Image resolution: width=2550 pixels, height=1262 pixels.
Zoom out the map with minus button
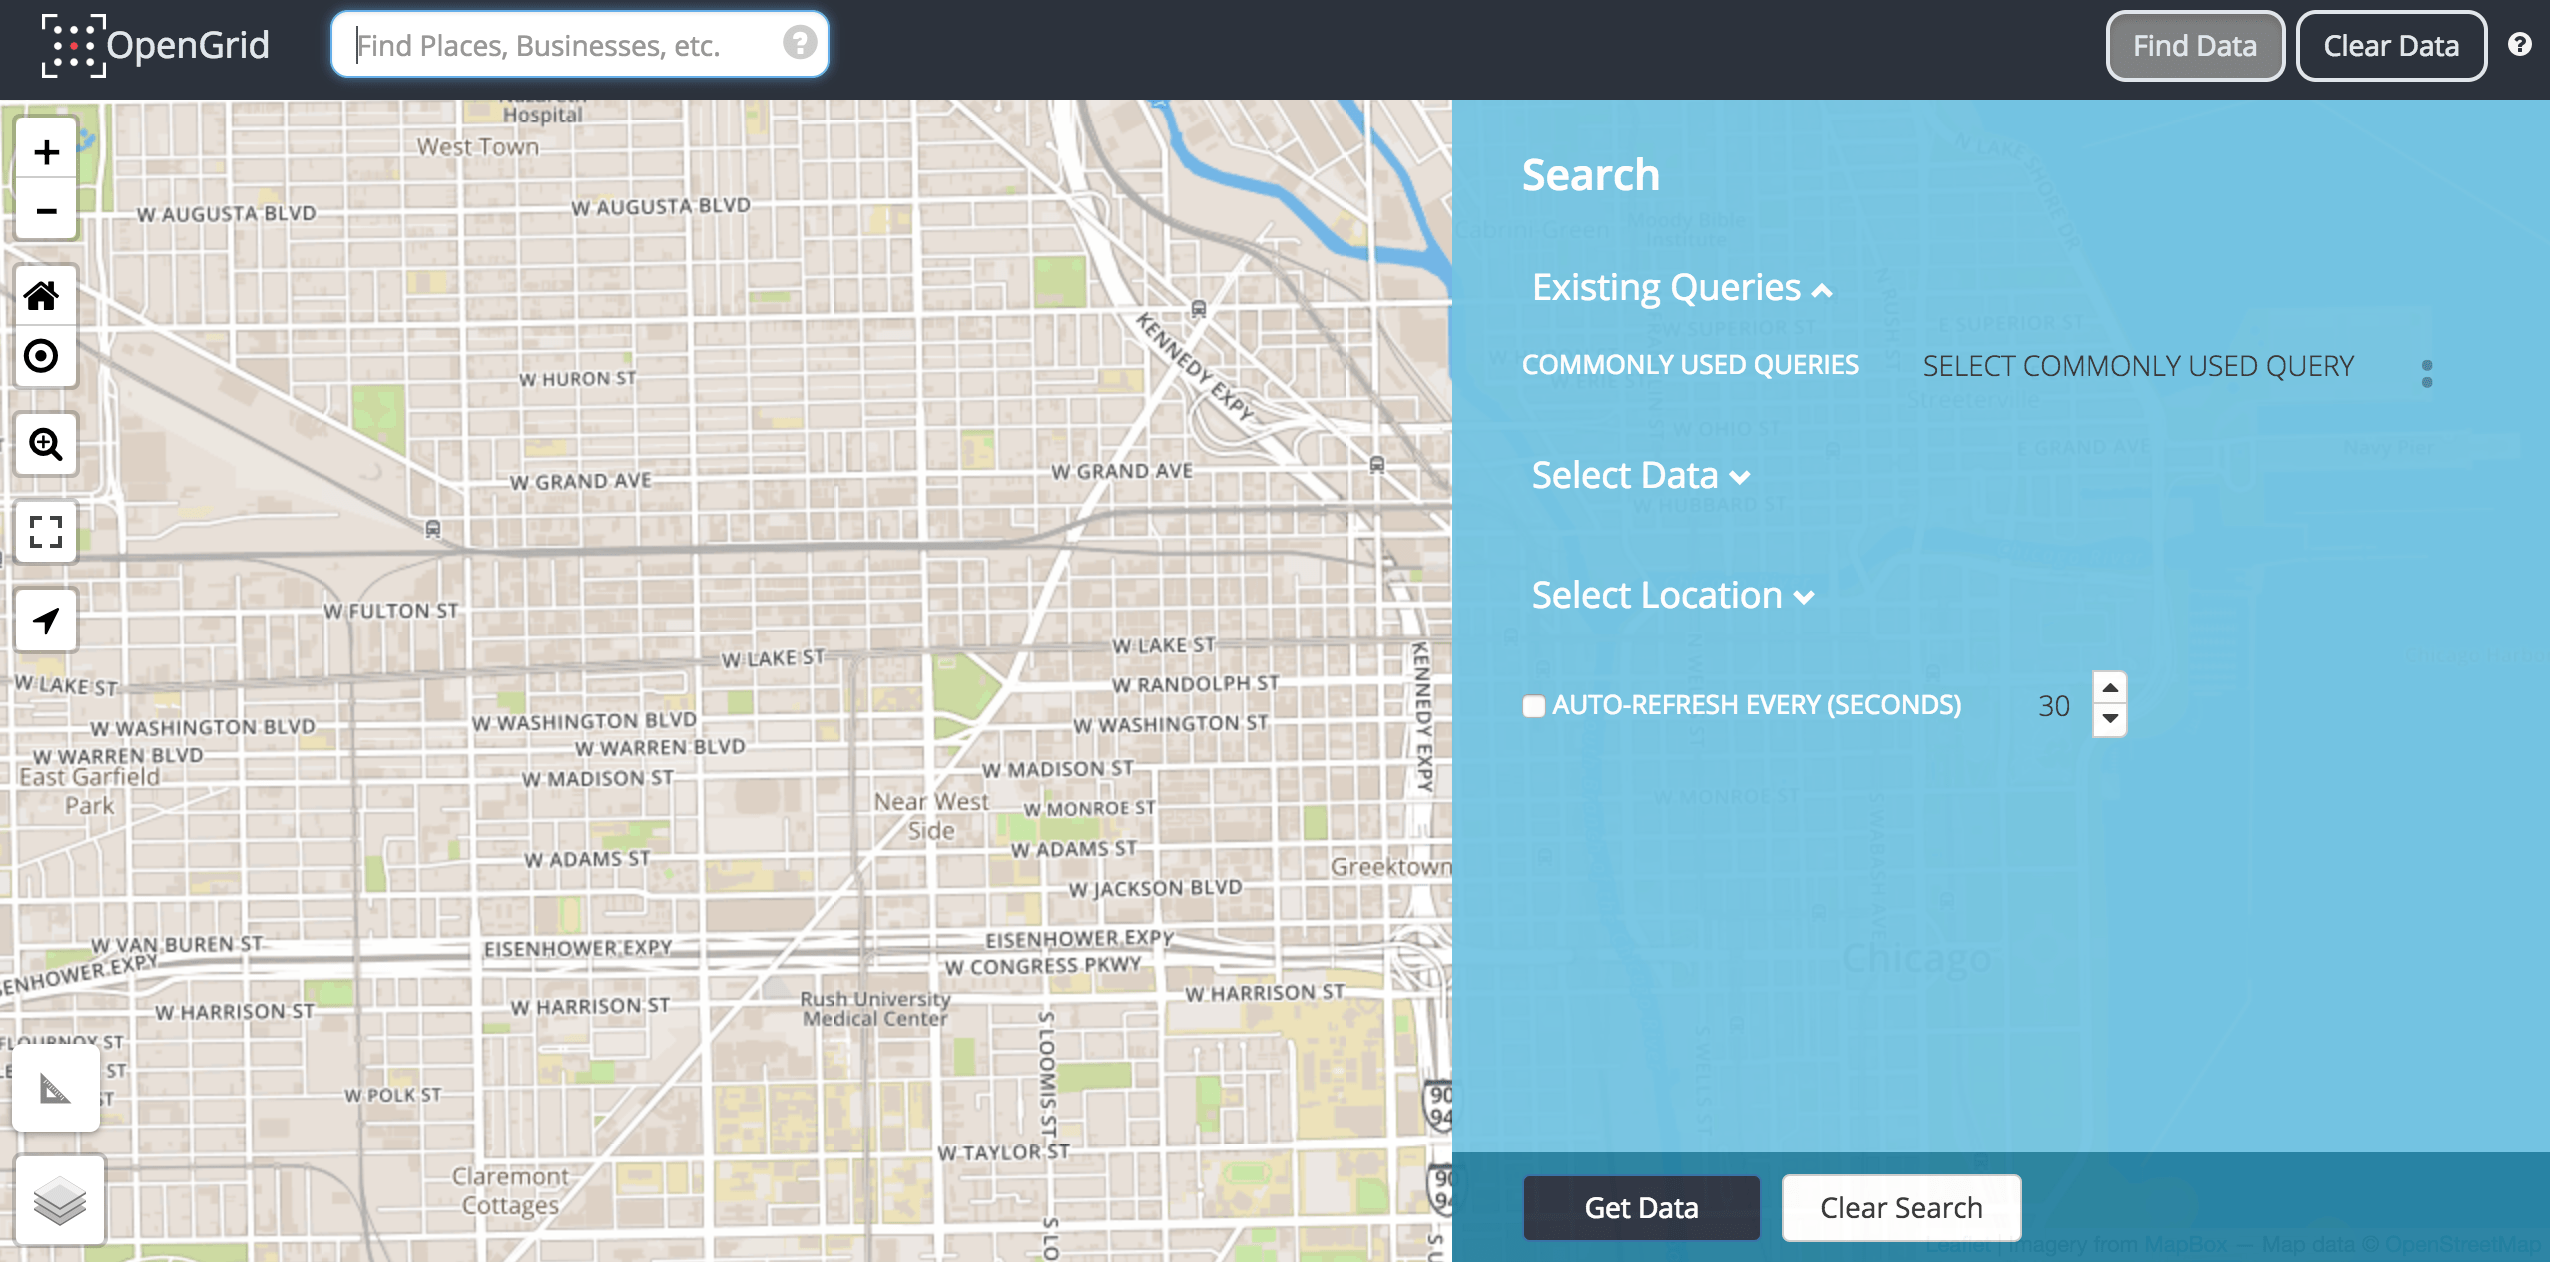pos(46,211)
